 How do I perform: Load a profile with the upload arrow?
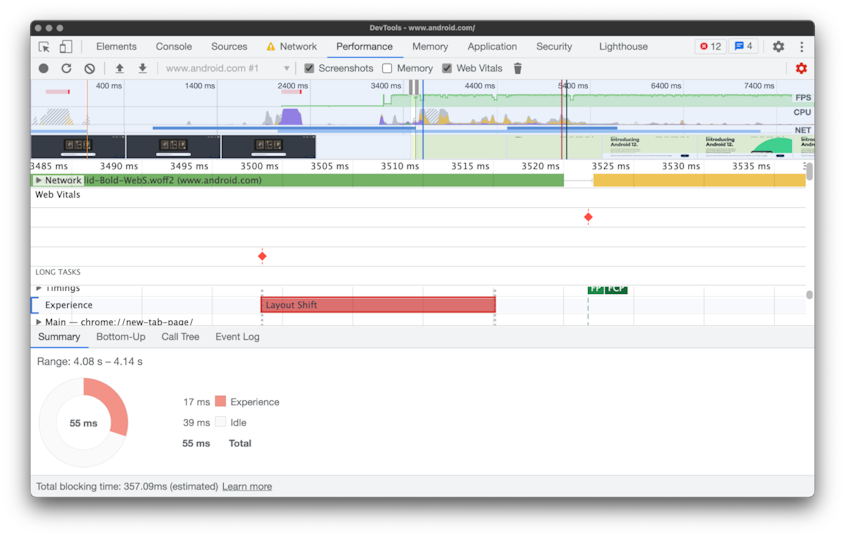point(120,69)
